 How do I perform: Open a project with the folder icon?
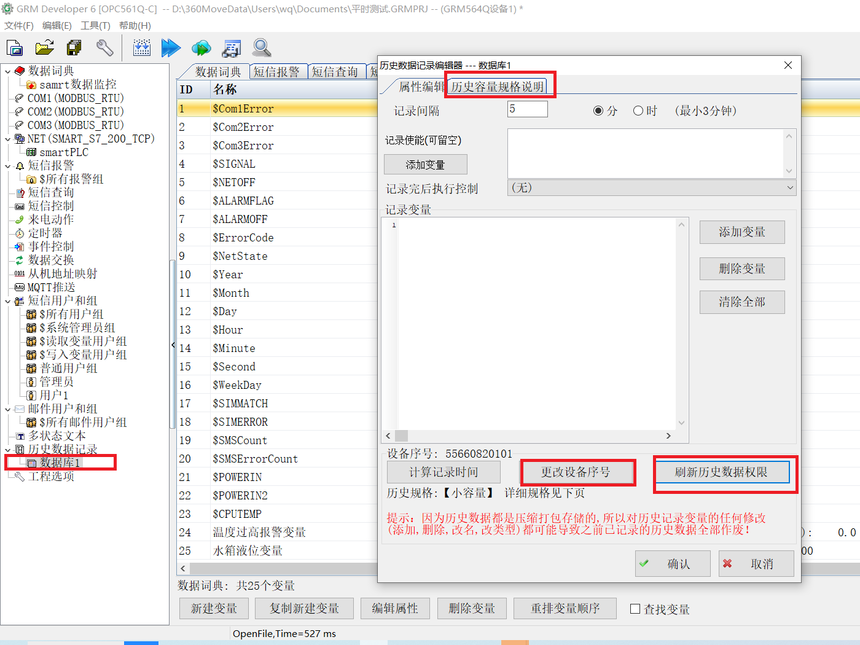[x=44, y=47]
